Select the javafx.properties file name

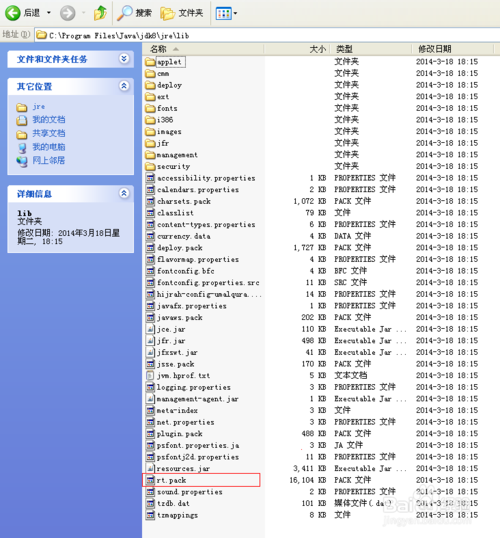point(191,306)
